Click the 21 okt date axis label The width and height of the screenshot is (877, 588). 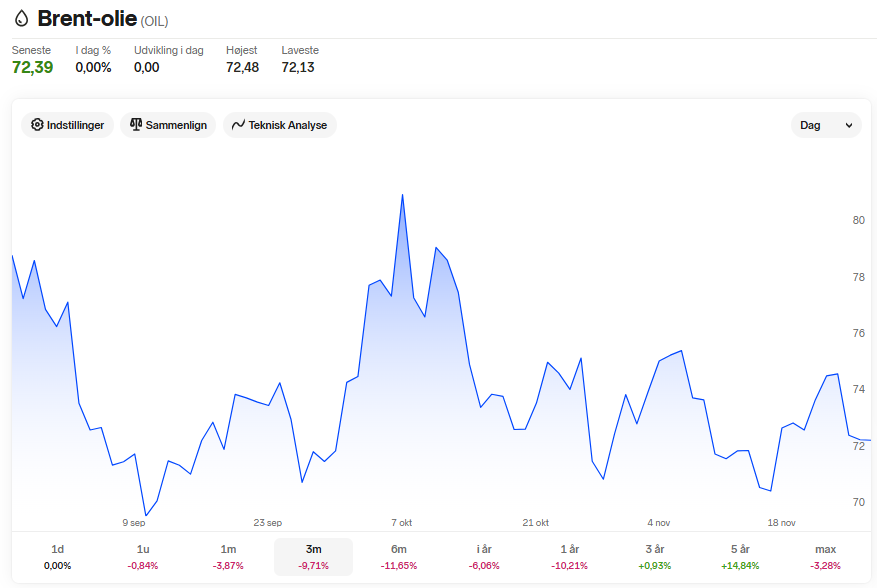tap(535, 523)
